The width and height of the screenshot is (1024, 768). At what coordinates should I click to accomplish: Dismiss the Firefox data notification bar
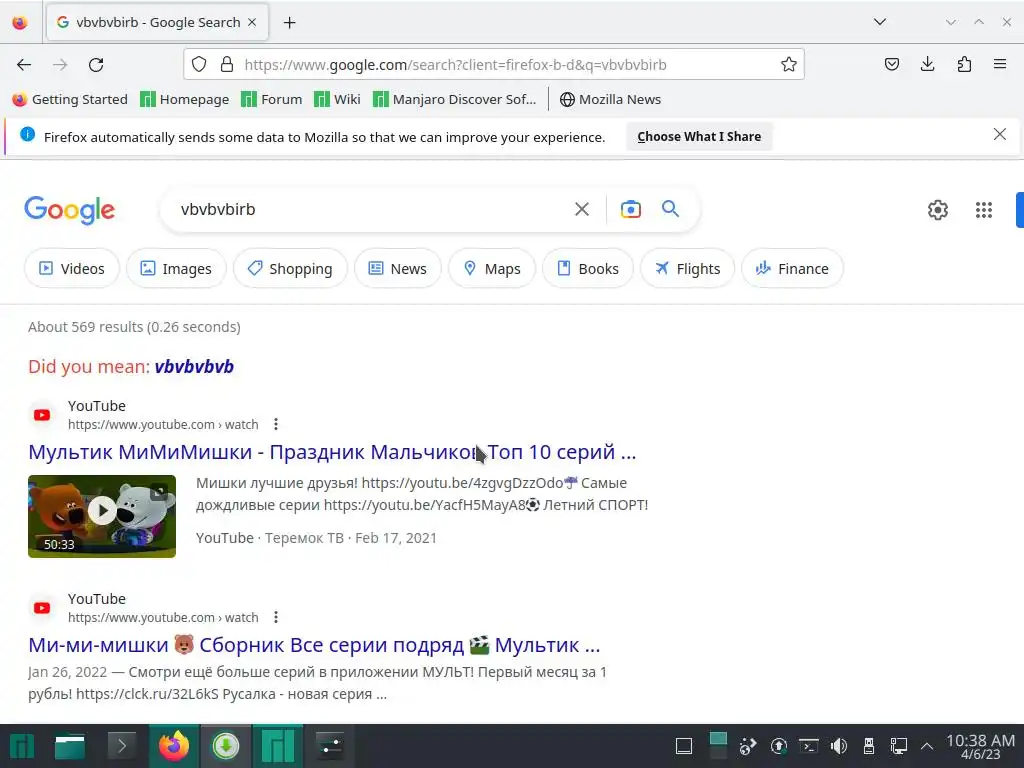(999, 135)
